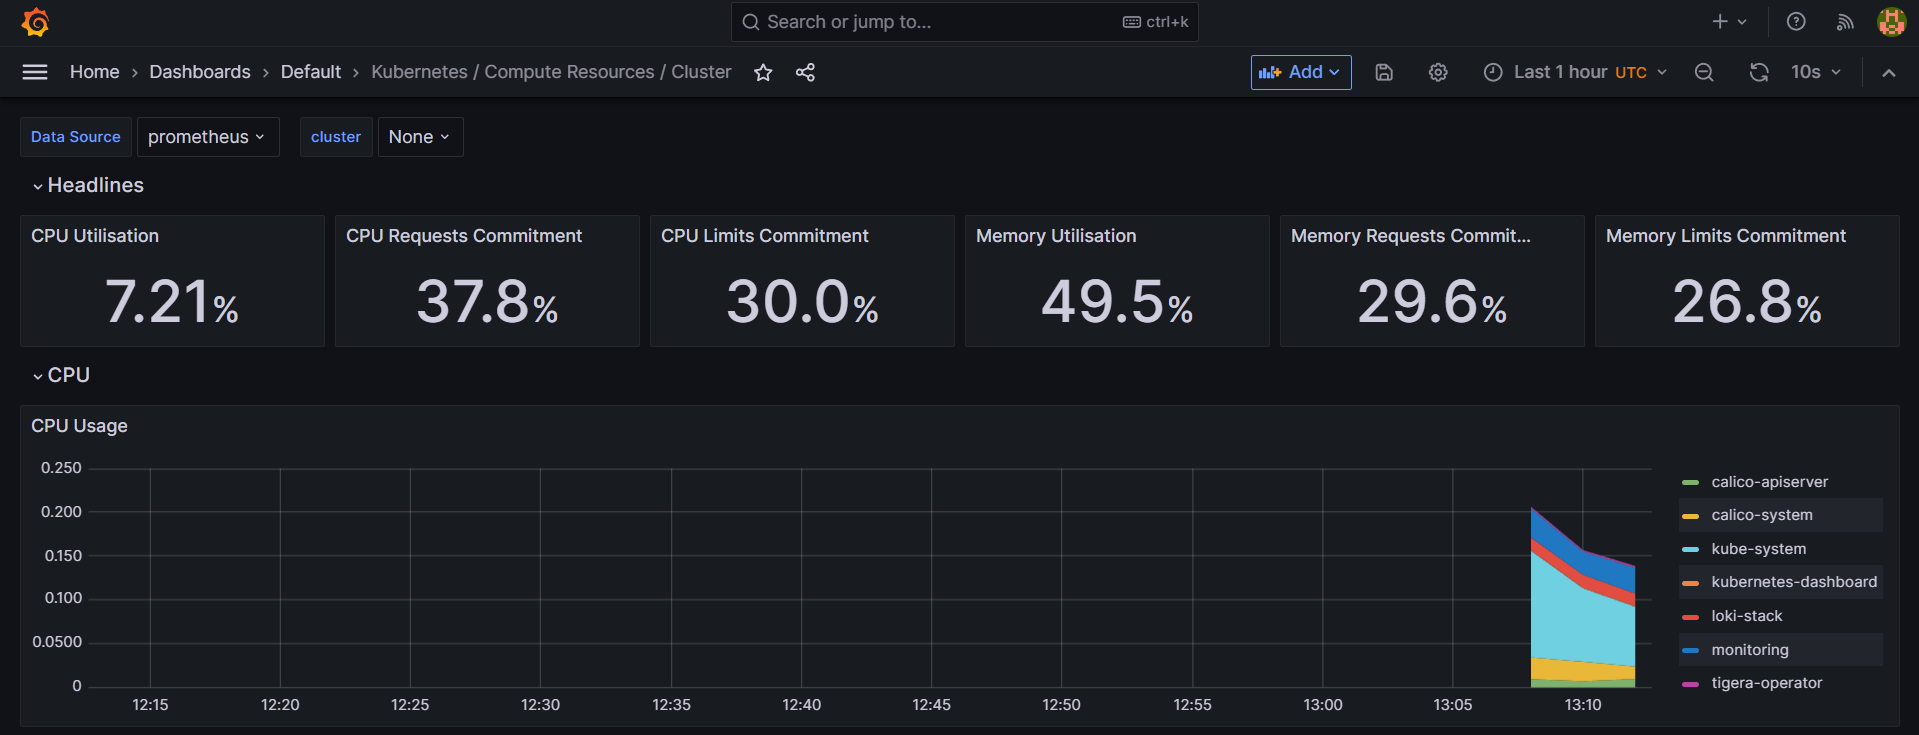This screenshot has width=1919, height=735.
Task: Toggle calico-apiserver series in legend
Action: 1769,482
